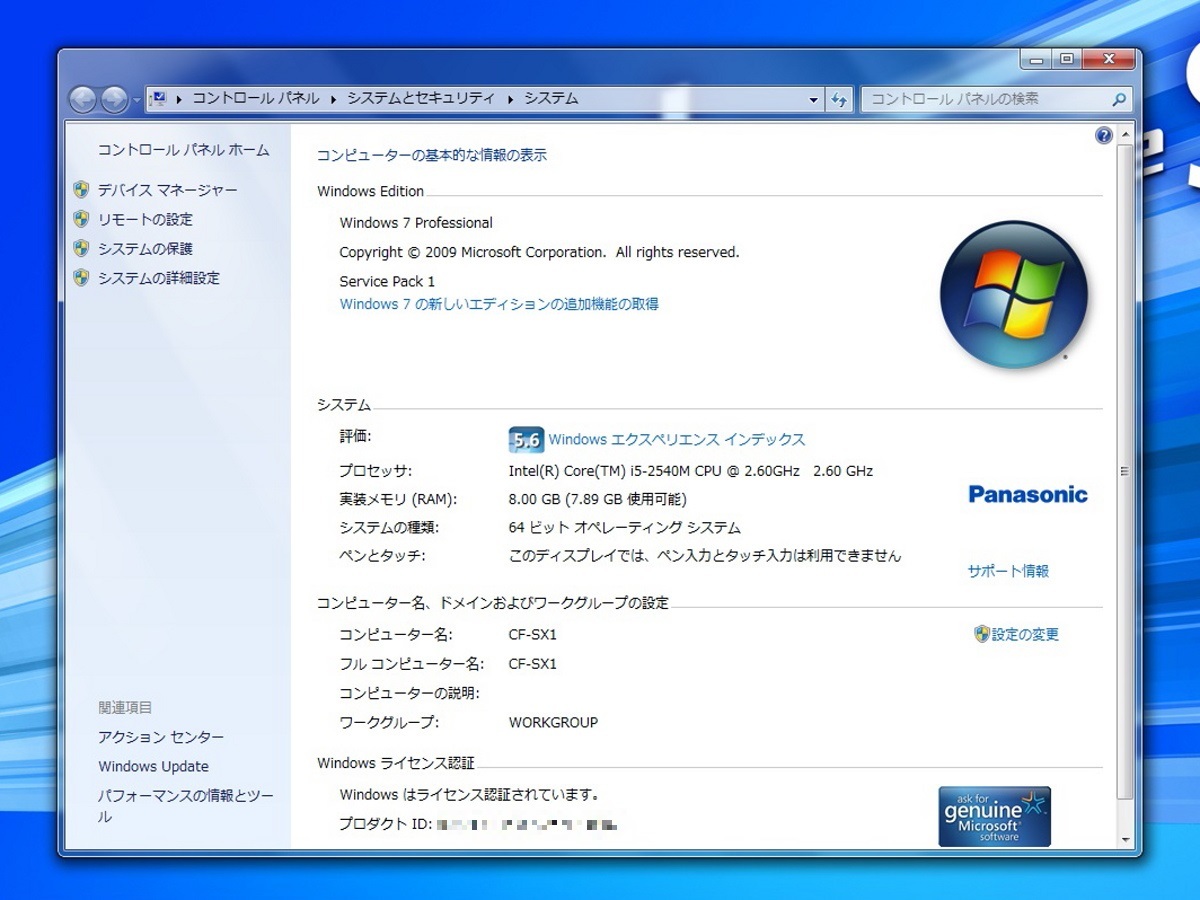This screenshot has height=900, width=1200.
Task: Open the address bar history dropdown
Action: click(814, 100)
